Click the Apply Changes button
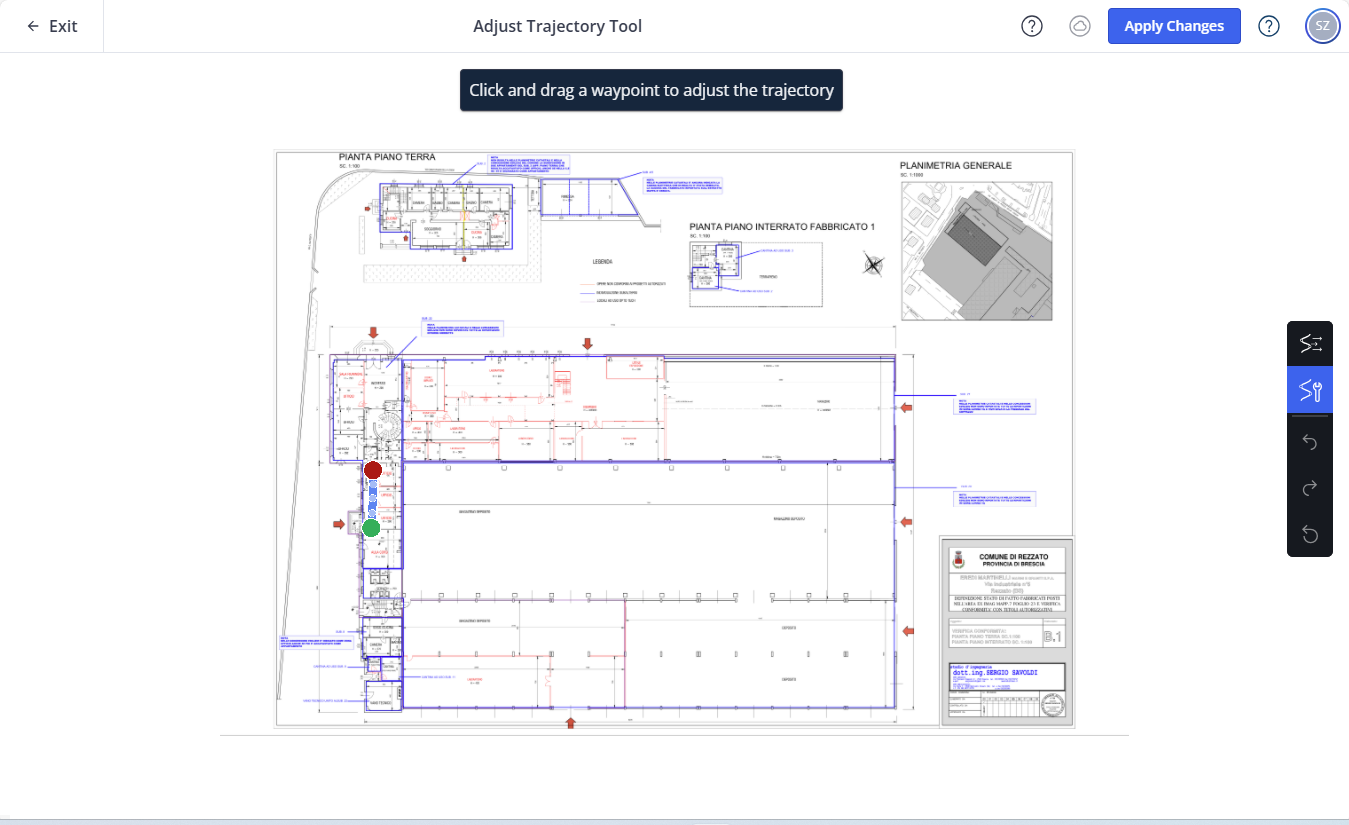 tap(1173, 26)
